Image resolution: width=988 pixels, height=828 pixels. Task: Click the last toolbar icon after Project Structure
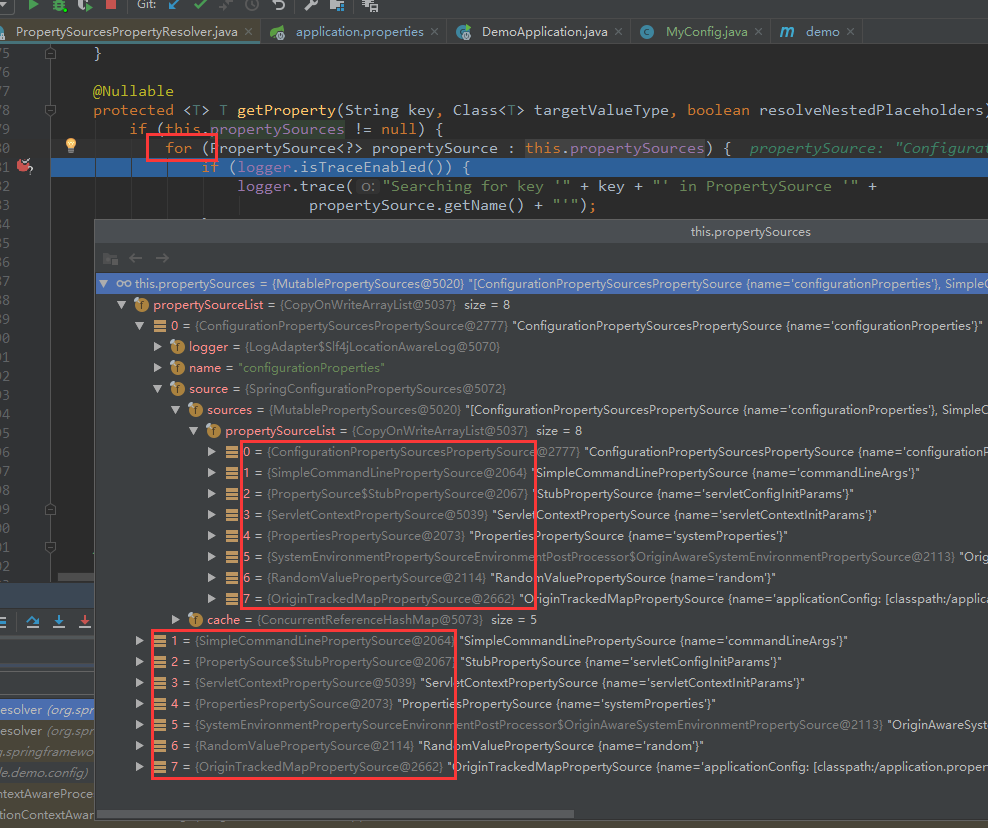(x=370, y=6)
